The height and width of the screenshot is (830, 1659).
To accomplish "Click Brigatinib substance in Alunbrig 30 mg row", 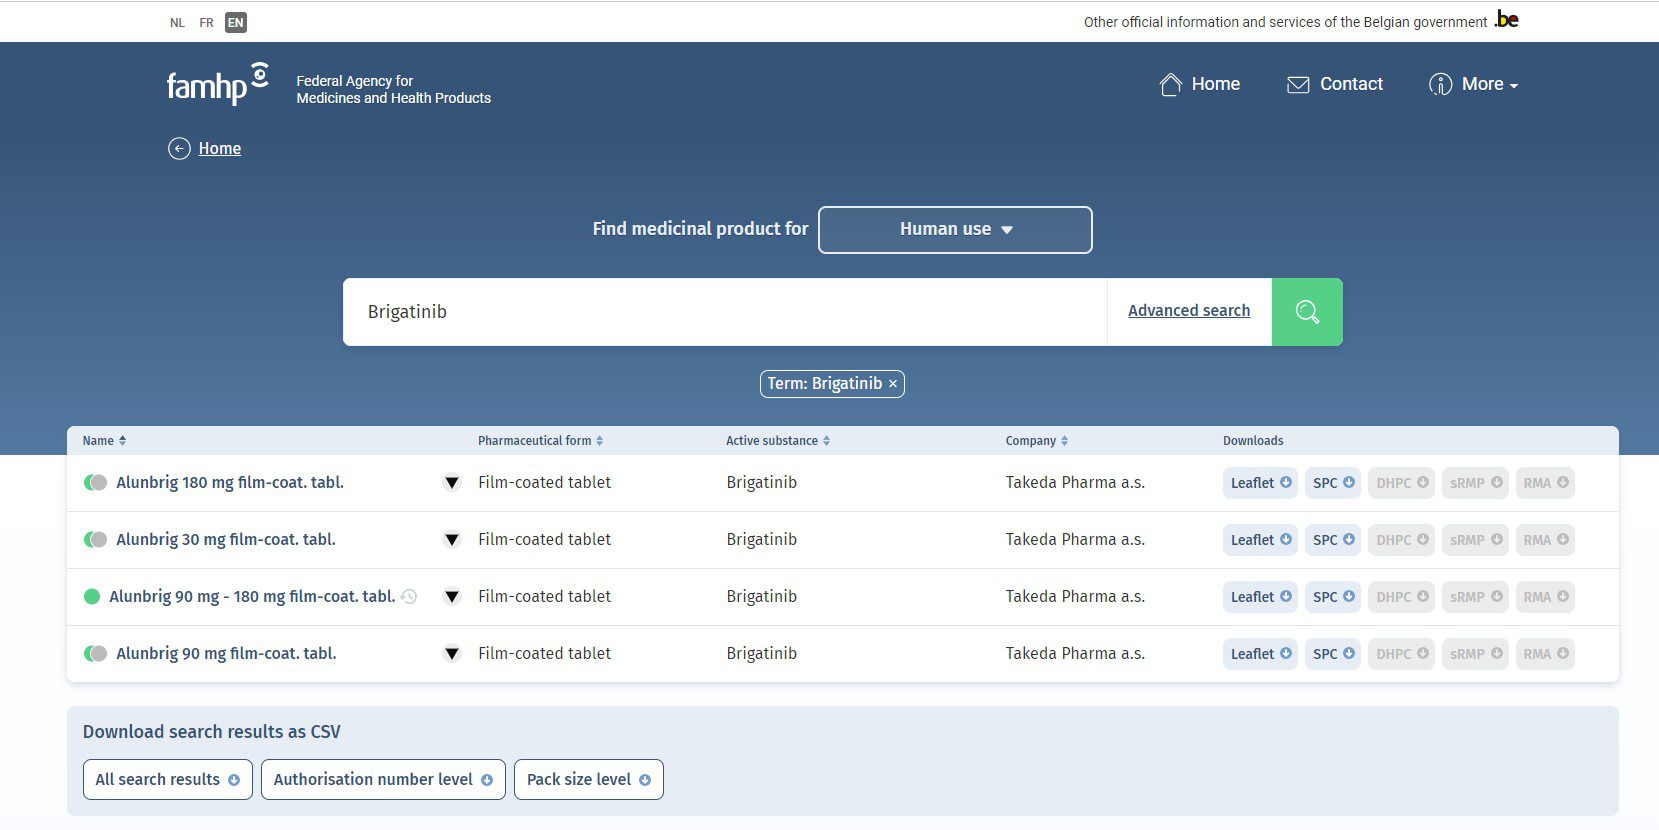I will coord(762,540).
